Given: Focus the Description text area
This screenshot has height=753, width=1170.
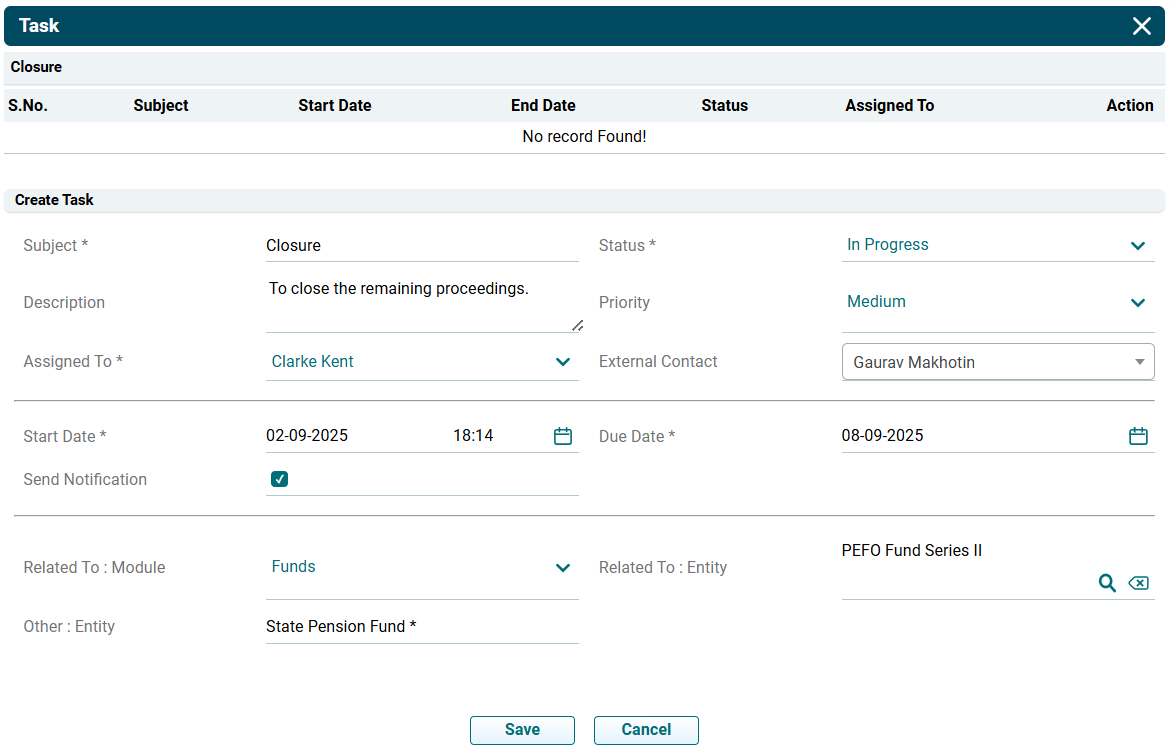Looking at the screenshot, I should click(x=421, y=303).
